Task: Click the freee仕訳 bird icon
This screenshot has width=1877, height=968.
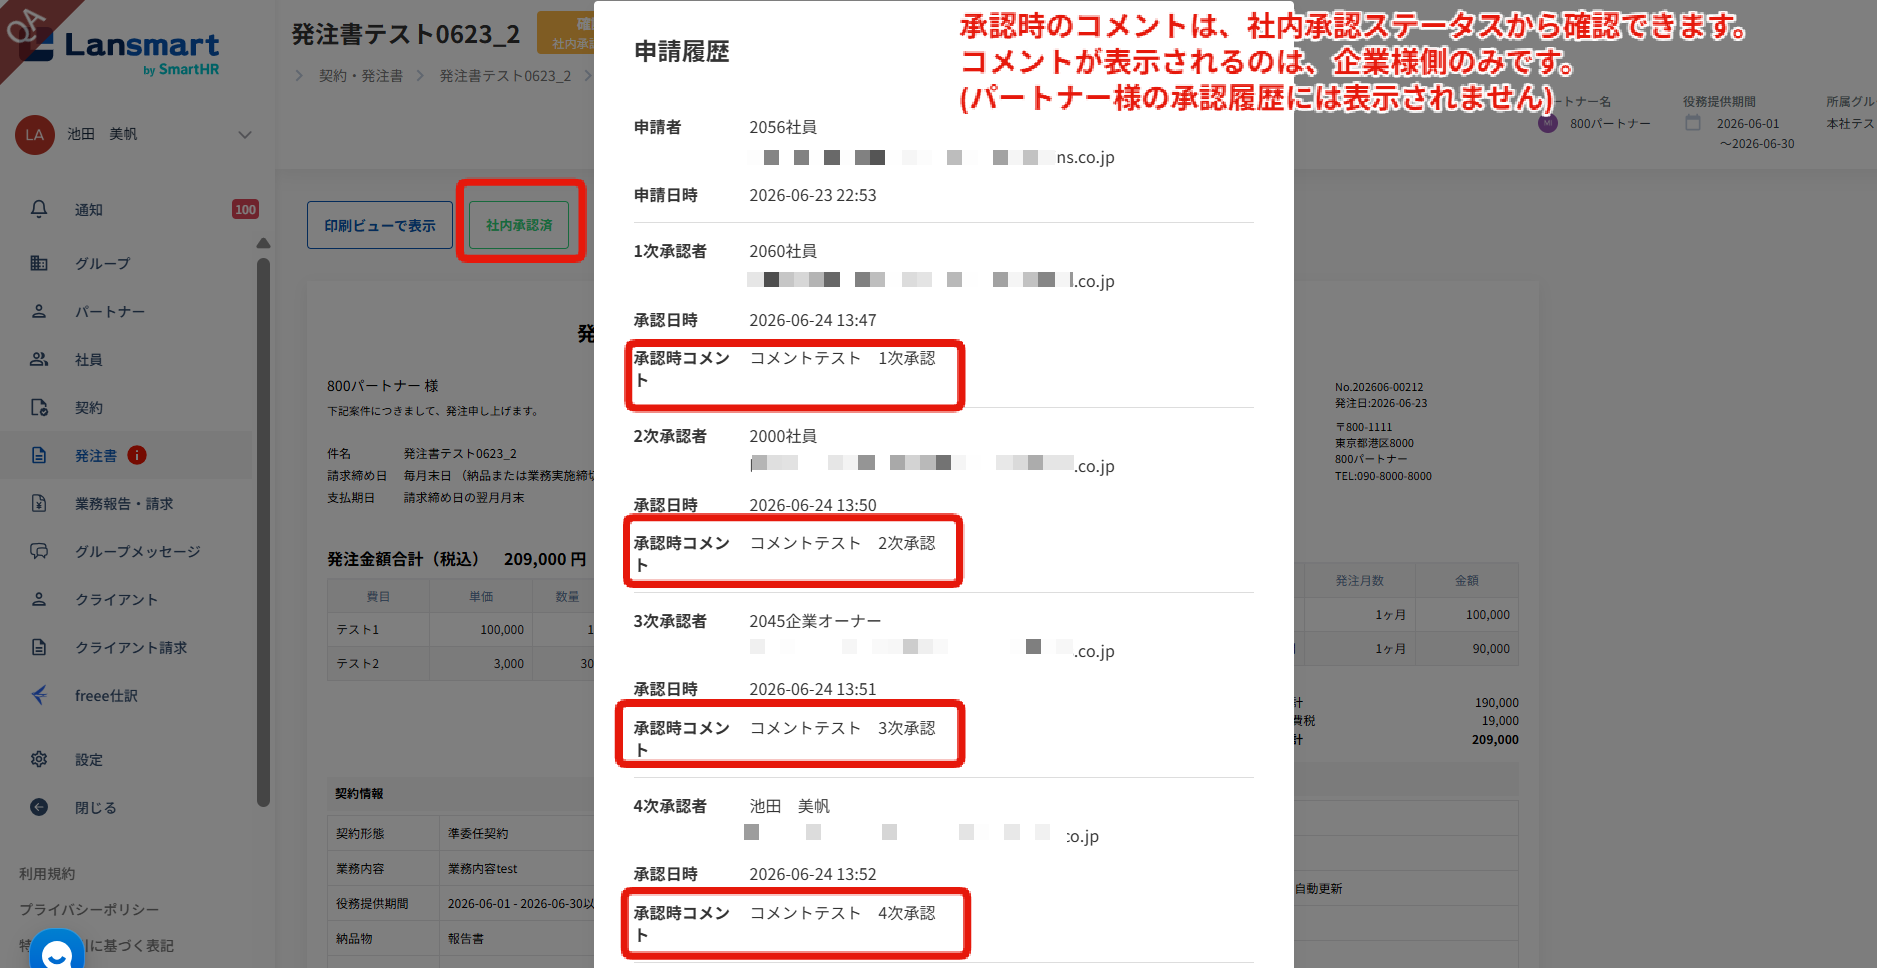Action: tap(39, 695)
